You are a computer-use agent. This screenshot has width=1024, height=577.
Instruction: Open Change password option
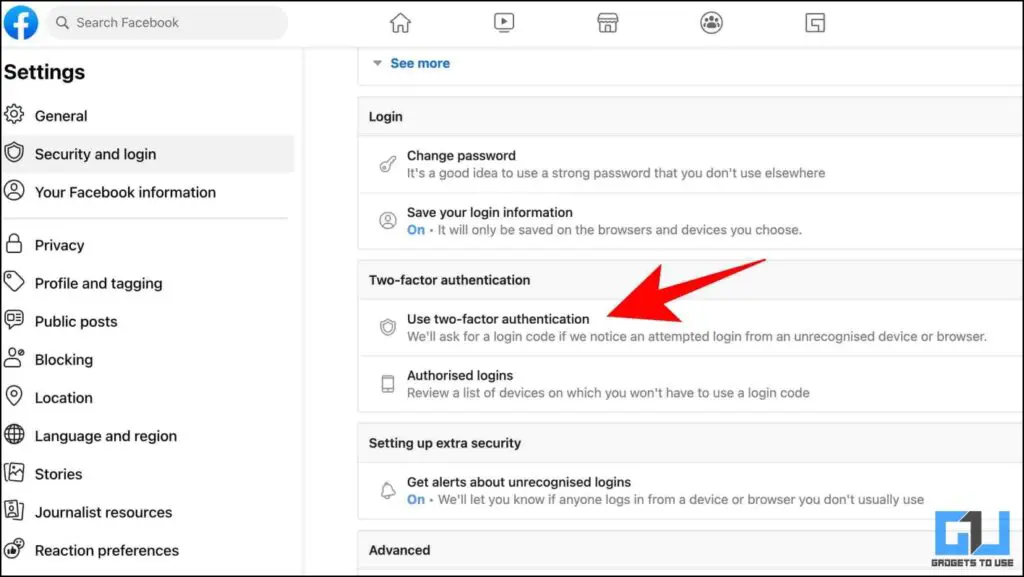click(x=690, y=164)
